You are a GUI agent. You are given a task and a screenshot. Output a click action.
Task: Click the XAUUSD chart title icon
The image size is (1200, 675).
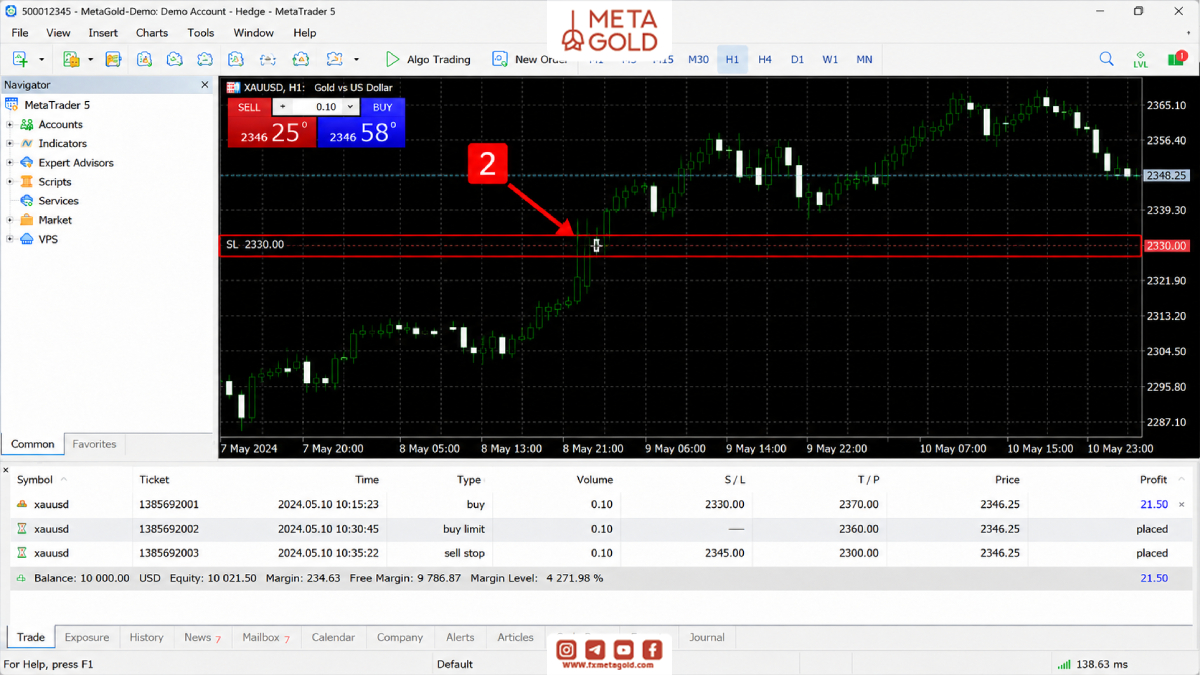click(234, 87)
